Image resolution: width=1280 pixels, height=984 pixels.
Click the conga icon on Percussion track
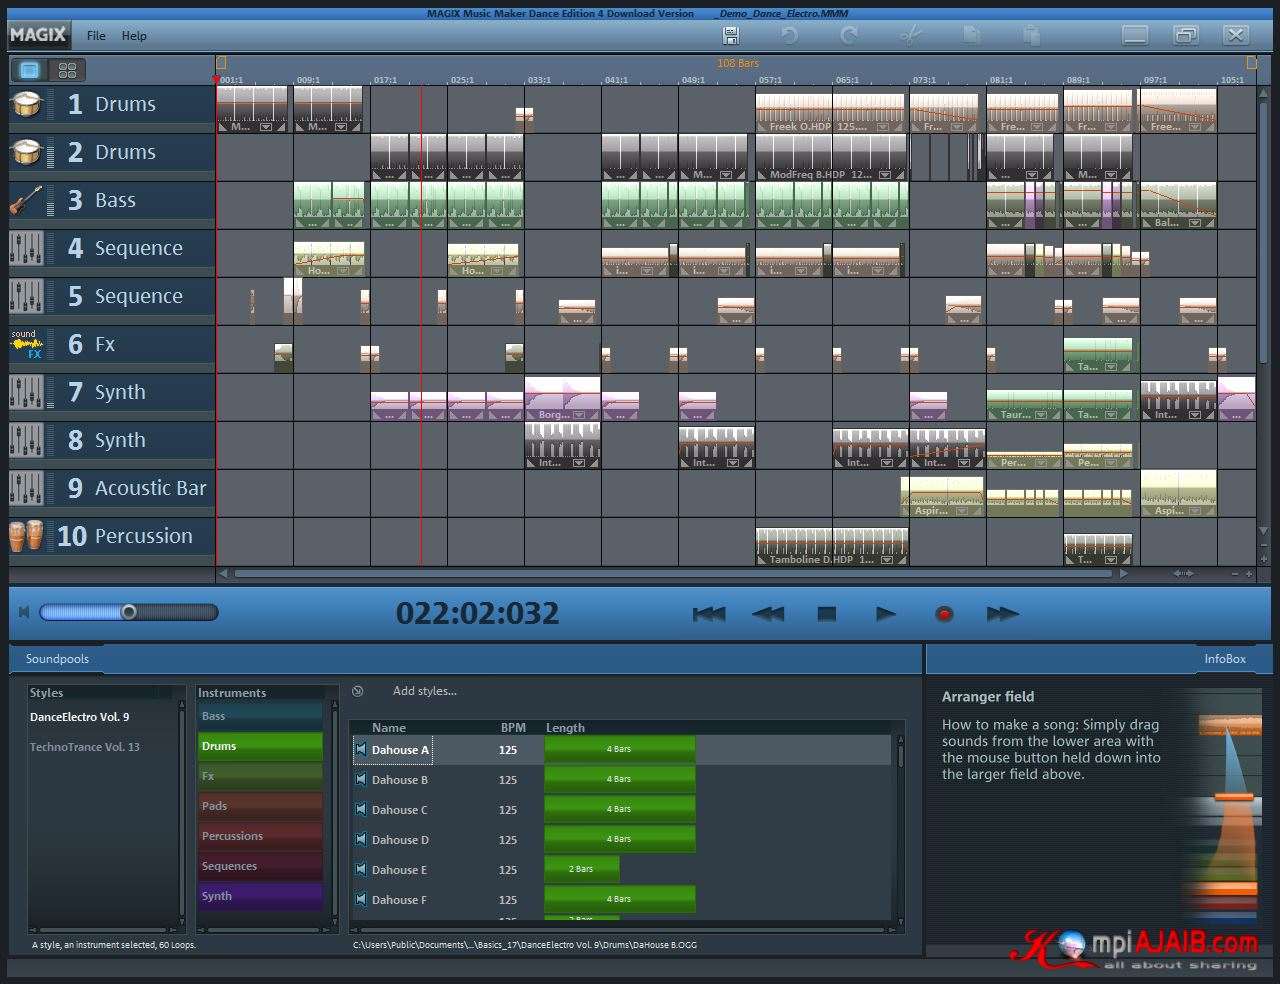(27, 536)
